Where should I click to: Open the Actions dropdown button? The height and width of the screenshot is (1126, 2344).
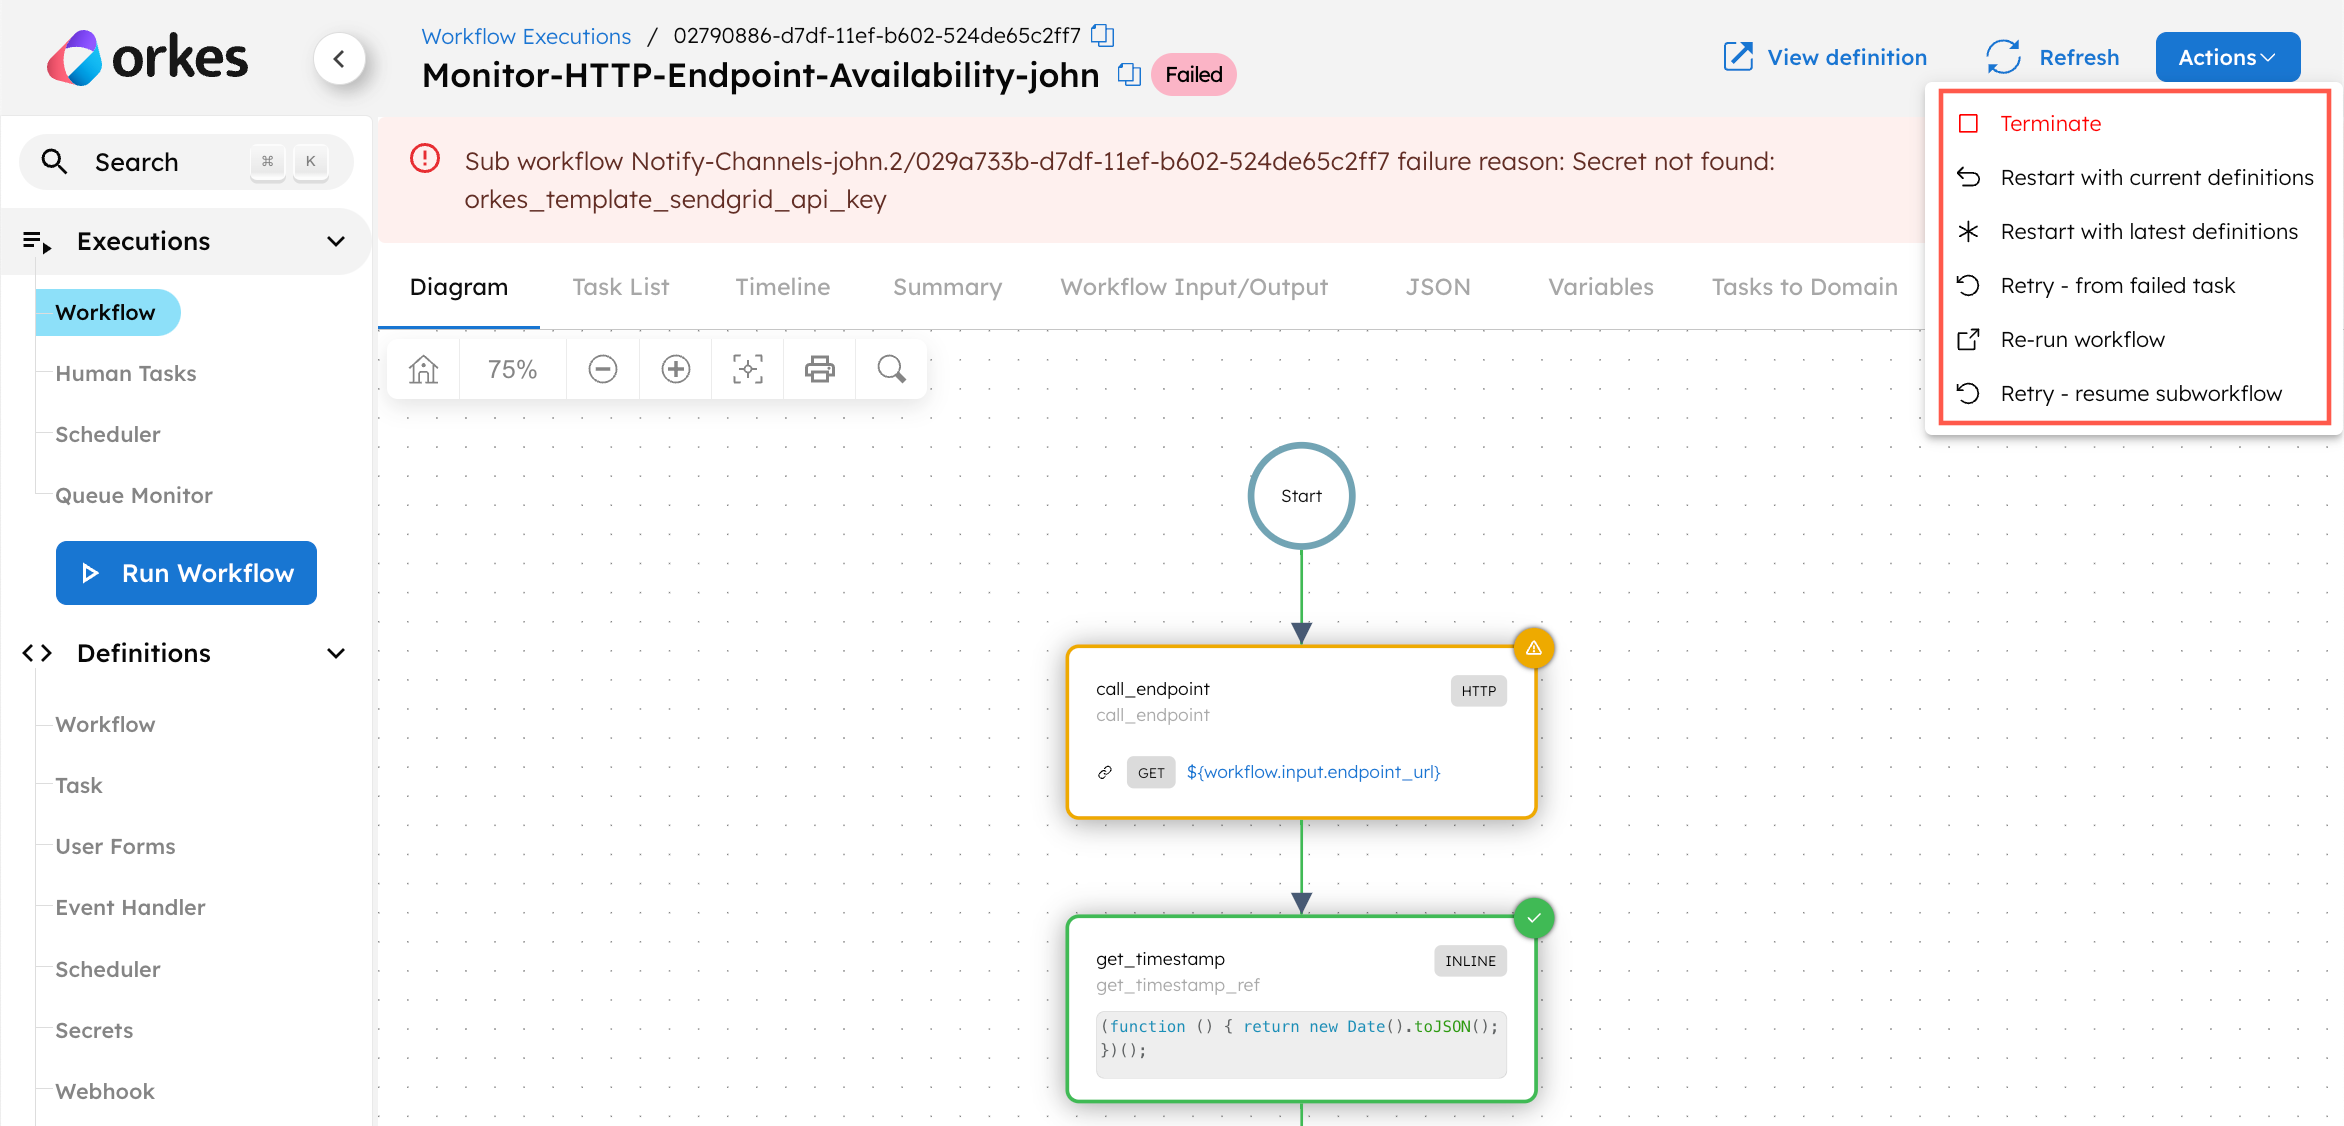pyautogui.click(x=2228, y=58)
